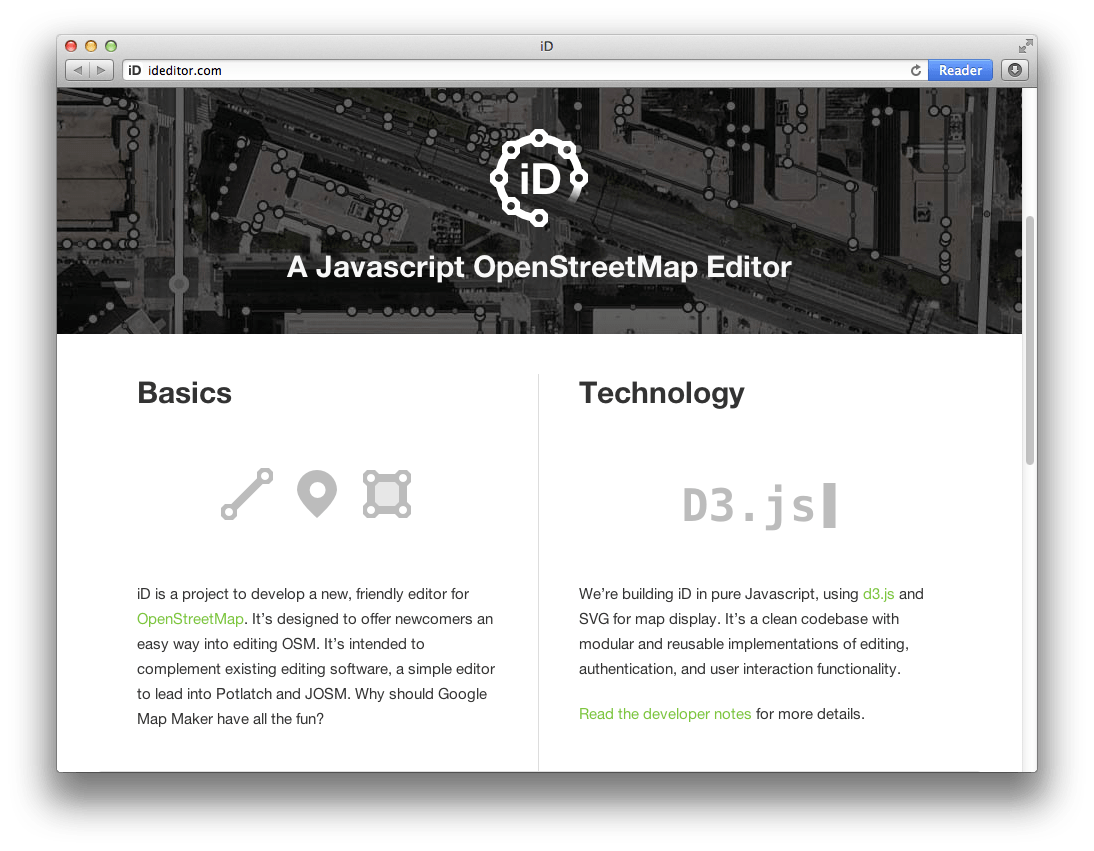Click the map pin point icon under Basics

pyautogui.click(x=317, y=494)
